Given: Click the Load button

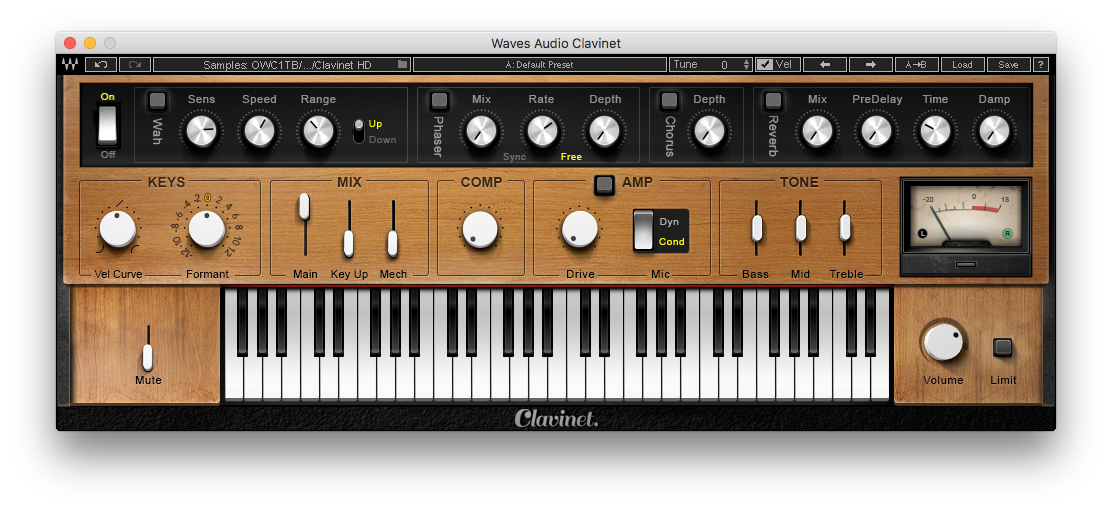Looking at the screenshot, I should [962, 64].
